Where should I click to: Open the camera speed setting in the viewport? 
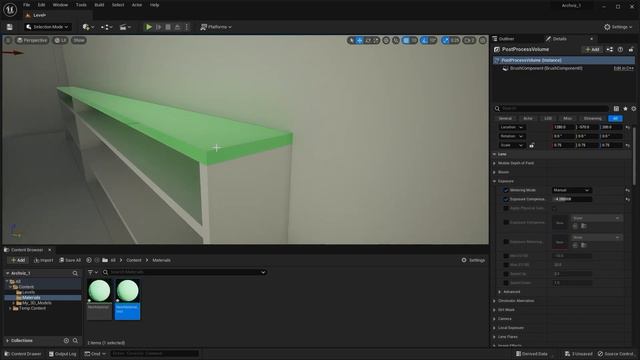click(469, 40)
